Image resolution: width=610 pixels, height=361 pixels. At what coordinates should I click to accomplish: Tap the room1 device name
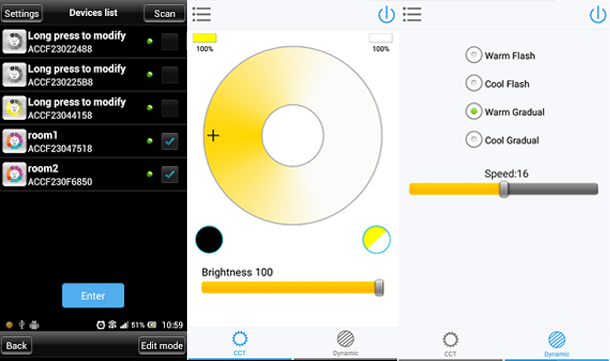pyautogui.click(x=43, y=135)
